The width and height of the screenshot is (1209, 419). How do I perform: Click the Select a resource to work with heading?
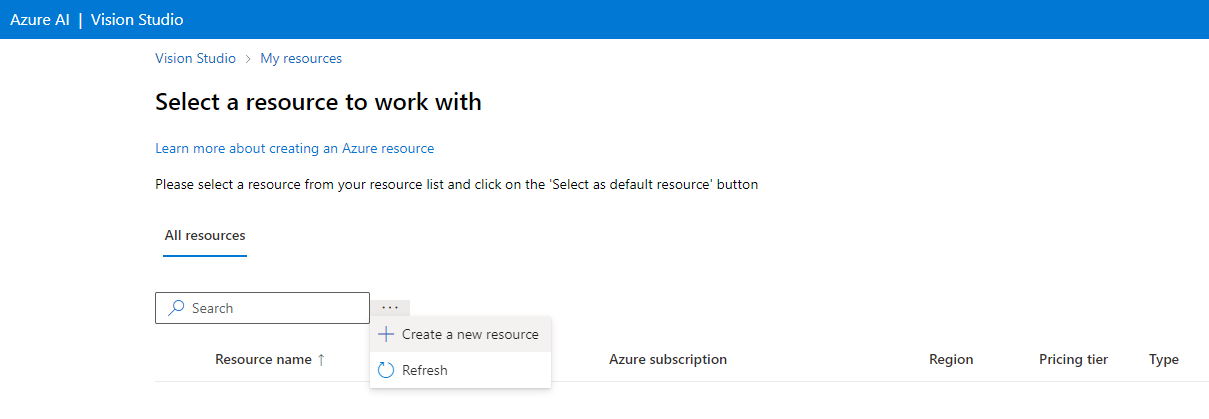[x=318, y=102]
